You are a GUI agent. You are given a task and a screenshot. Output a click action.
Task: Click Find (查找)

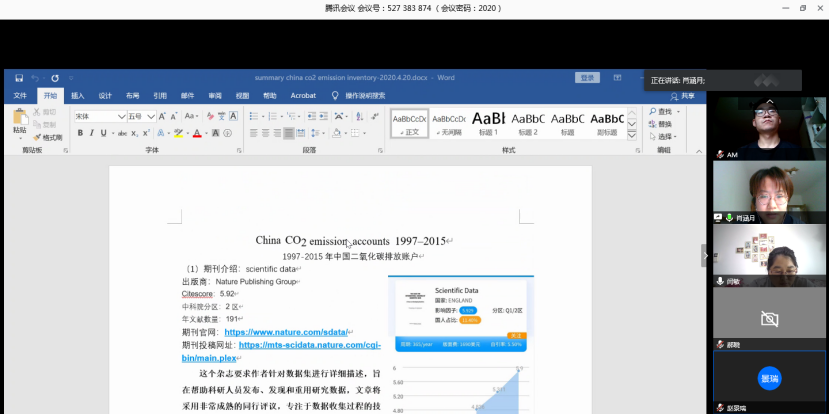pos(661,112)
